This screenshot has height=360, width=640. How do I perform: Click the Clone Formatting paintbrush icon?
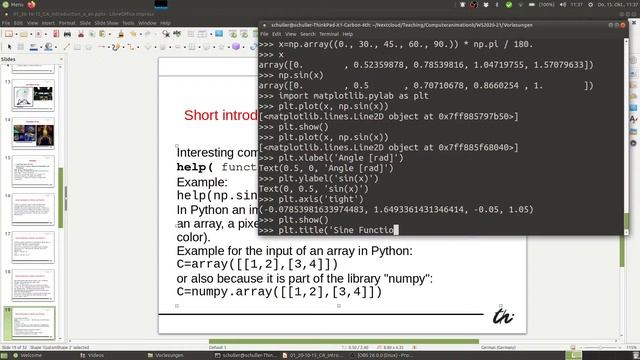(120, 34)
